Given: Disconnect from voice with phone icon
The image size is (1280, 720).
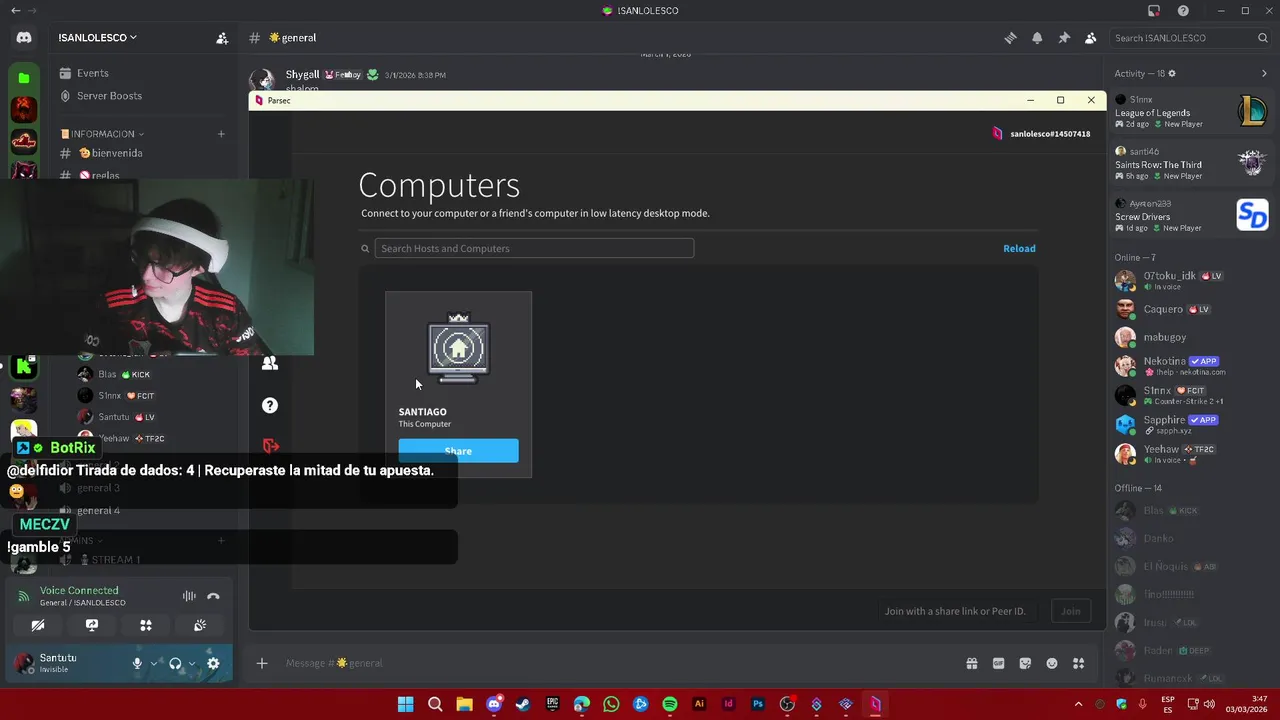Looking at the screenshot, I should point(213,596).
